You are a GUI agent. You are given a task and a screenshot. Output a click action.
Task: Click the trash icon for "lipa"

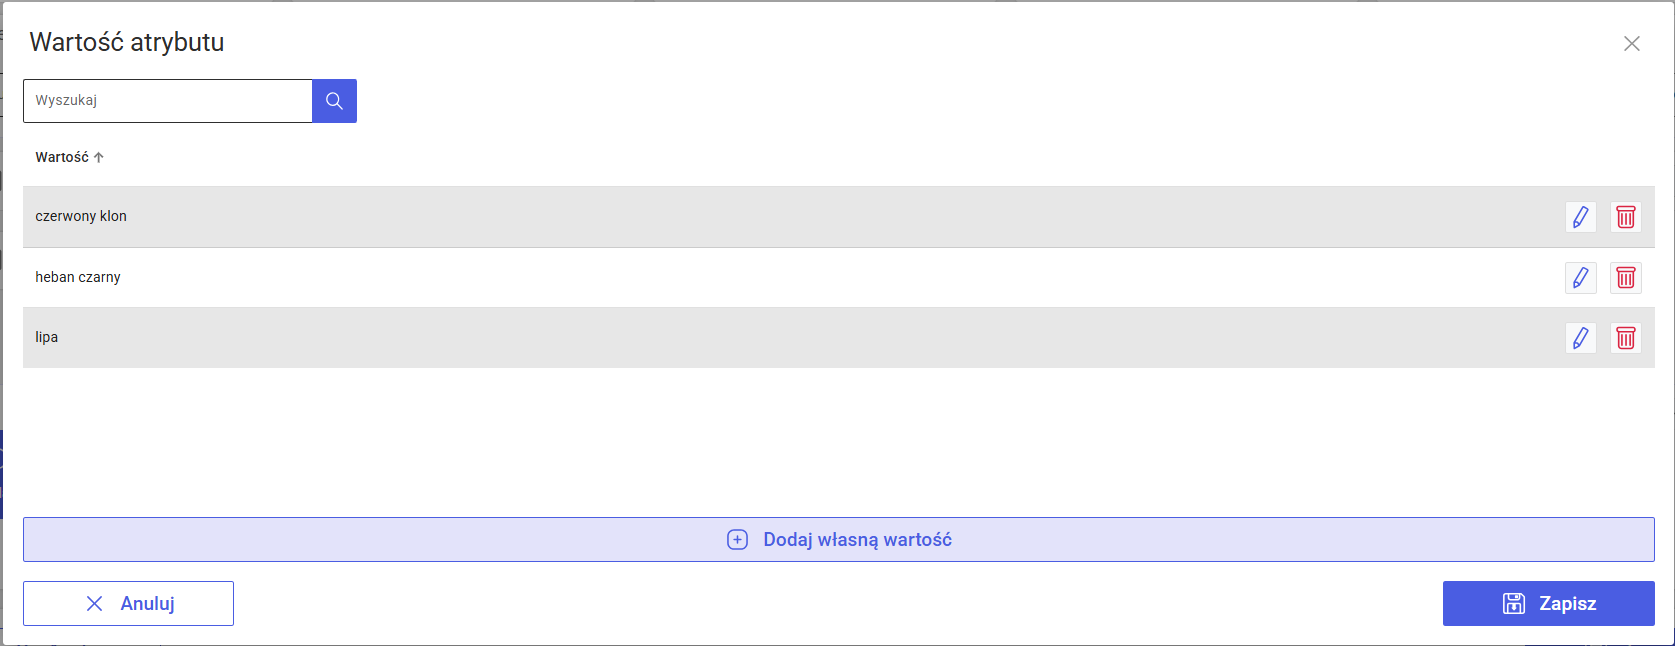click(1626, 338)
